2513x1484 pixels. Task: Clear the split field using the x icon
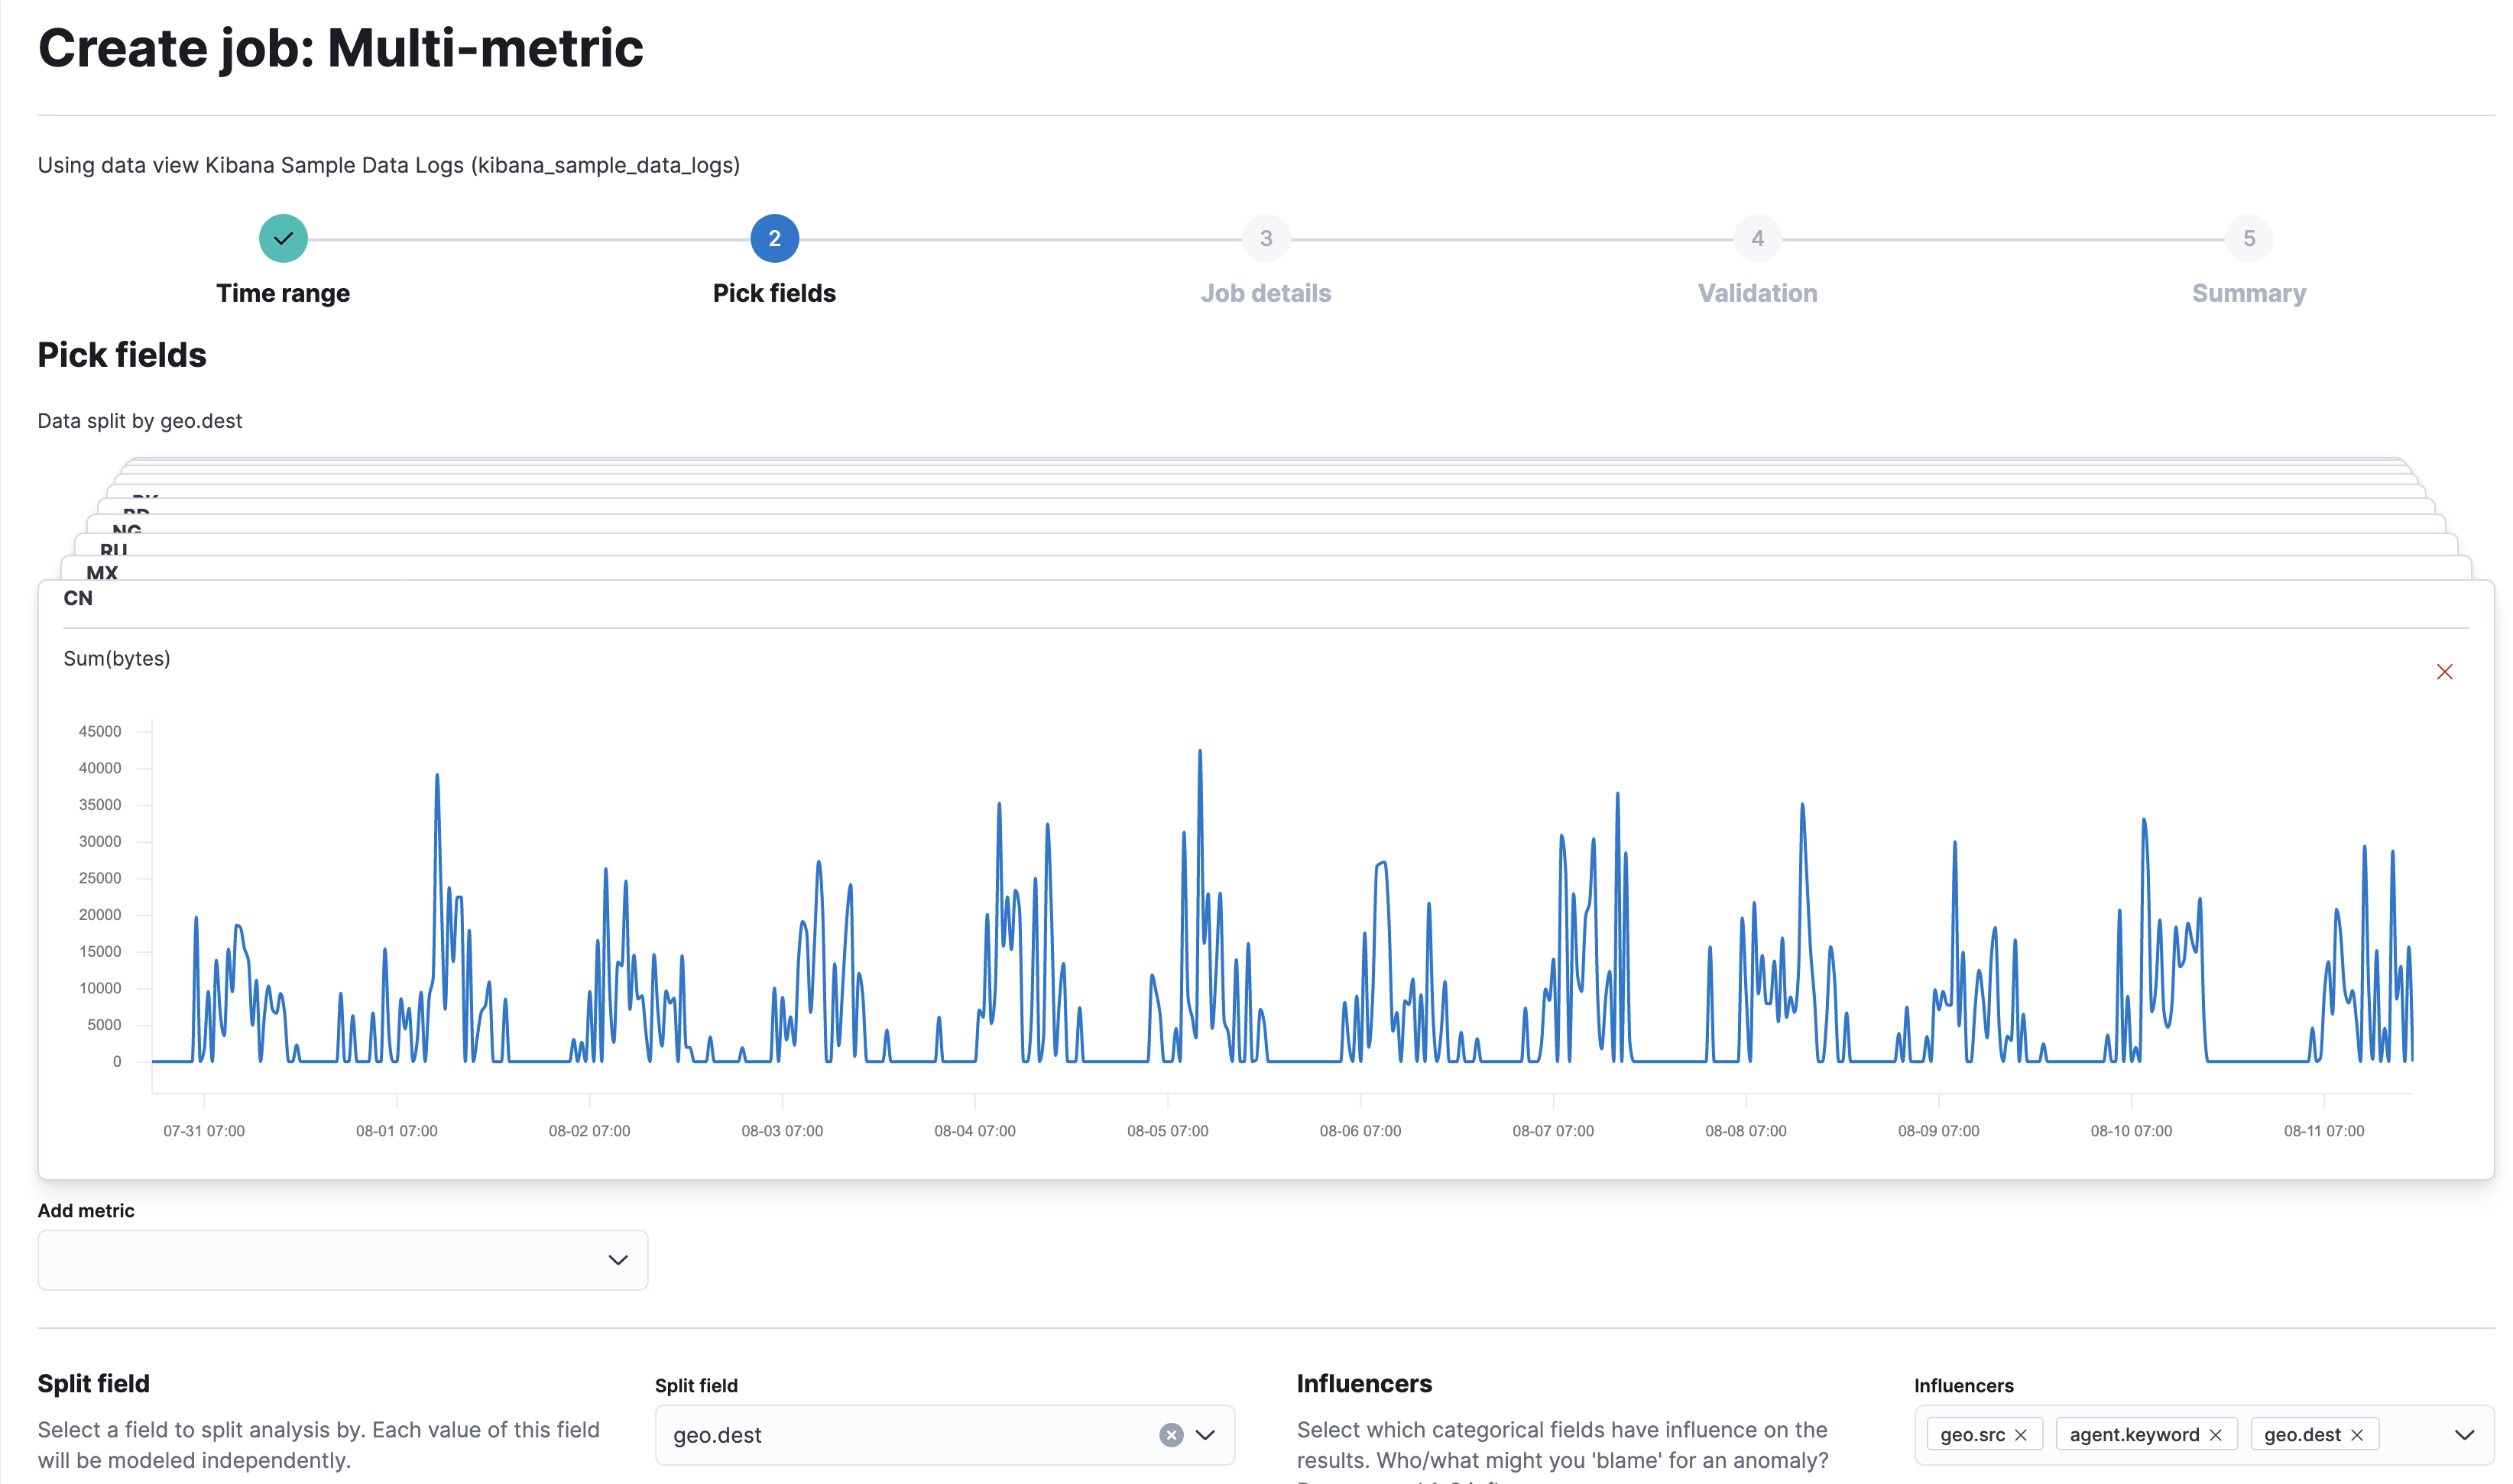coord(1170,1435)
